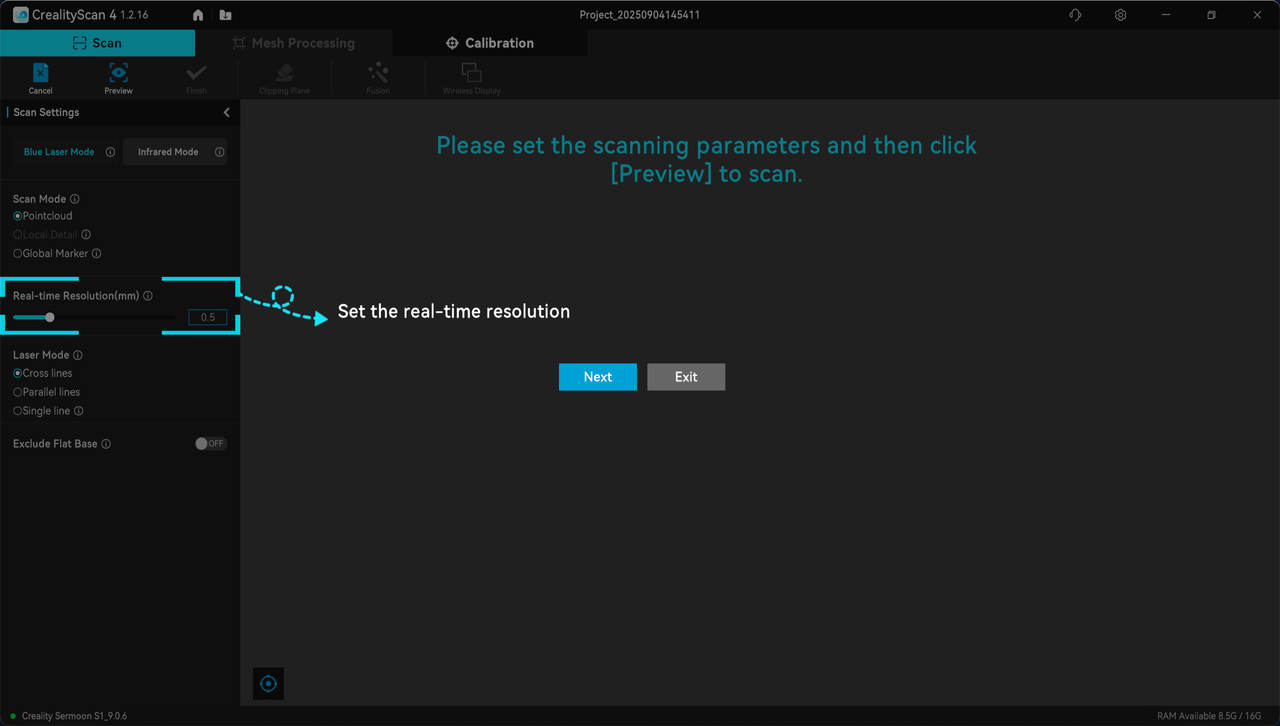The width and height of the screenshot is (1280, 726).
Task: Show info for Real-time Resolution
Action: coord(148,296)
